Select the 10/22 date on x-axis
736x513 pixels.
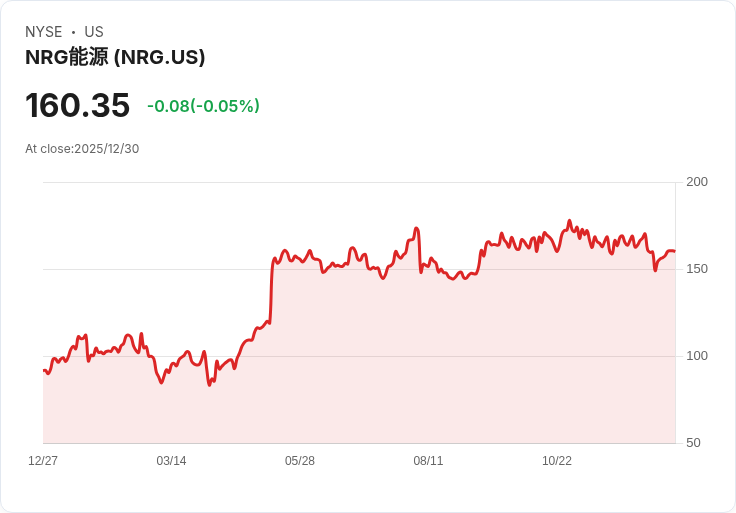pos(557,461)
